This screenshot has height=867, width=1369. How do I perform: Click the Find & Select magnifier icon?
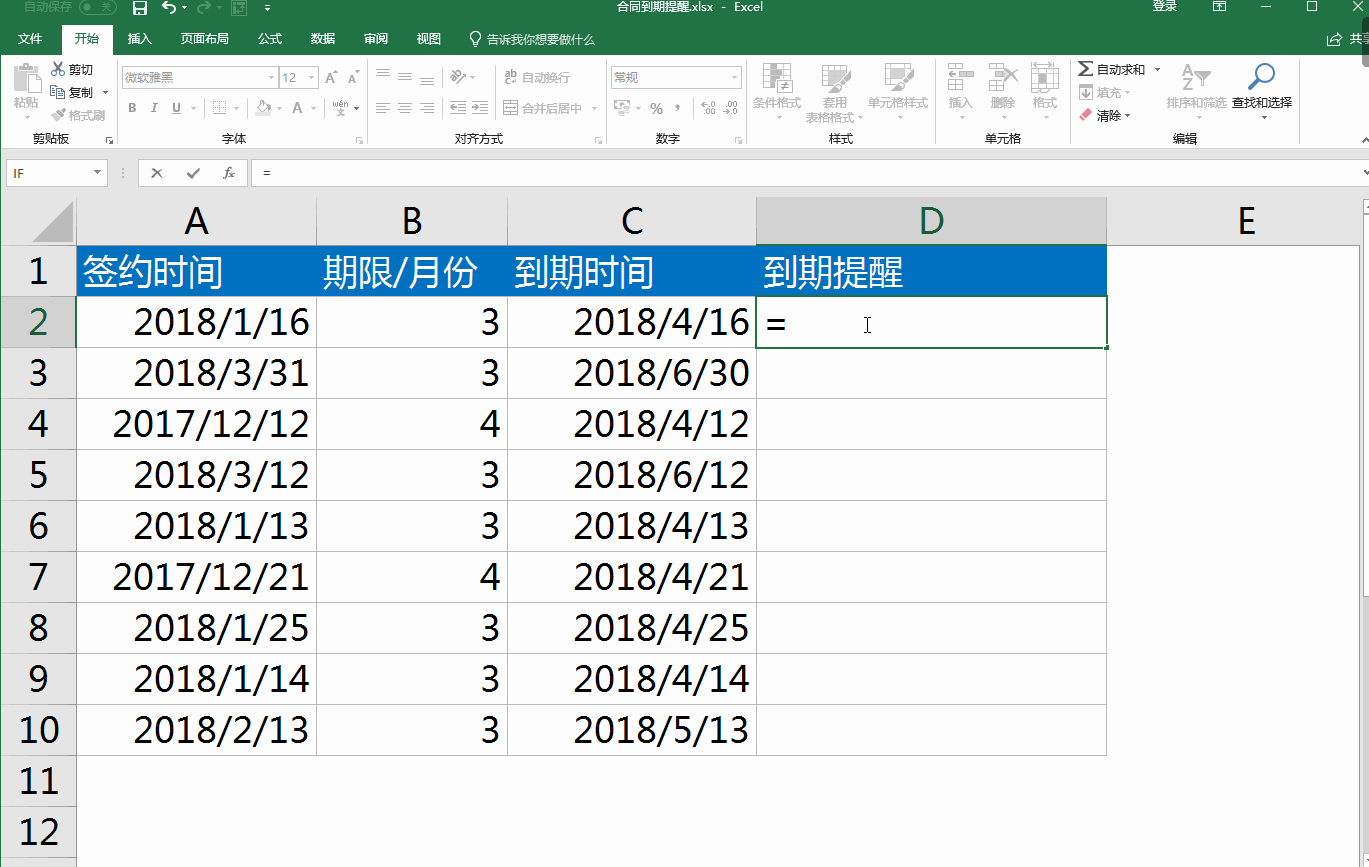1262,76
